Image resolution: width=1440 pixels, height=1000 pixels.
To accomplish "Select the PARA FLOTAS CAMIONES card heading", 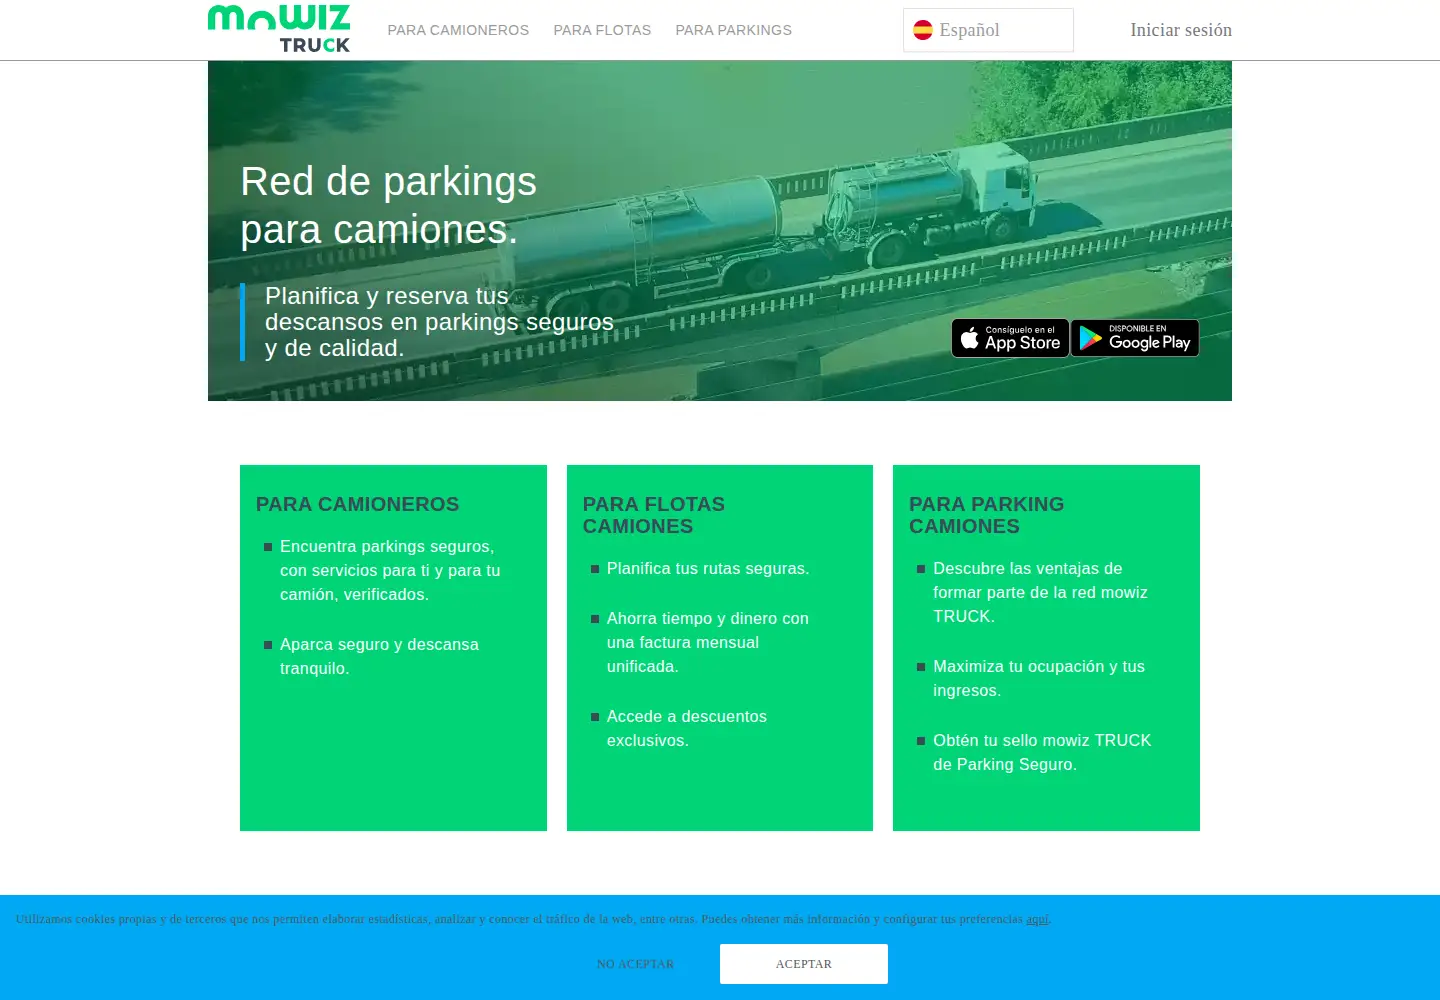I will point(654,515).
